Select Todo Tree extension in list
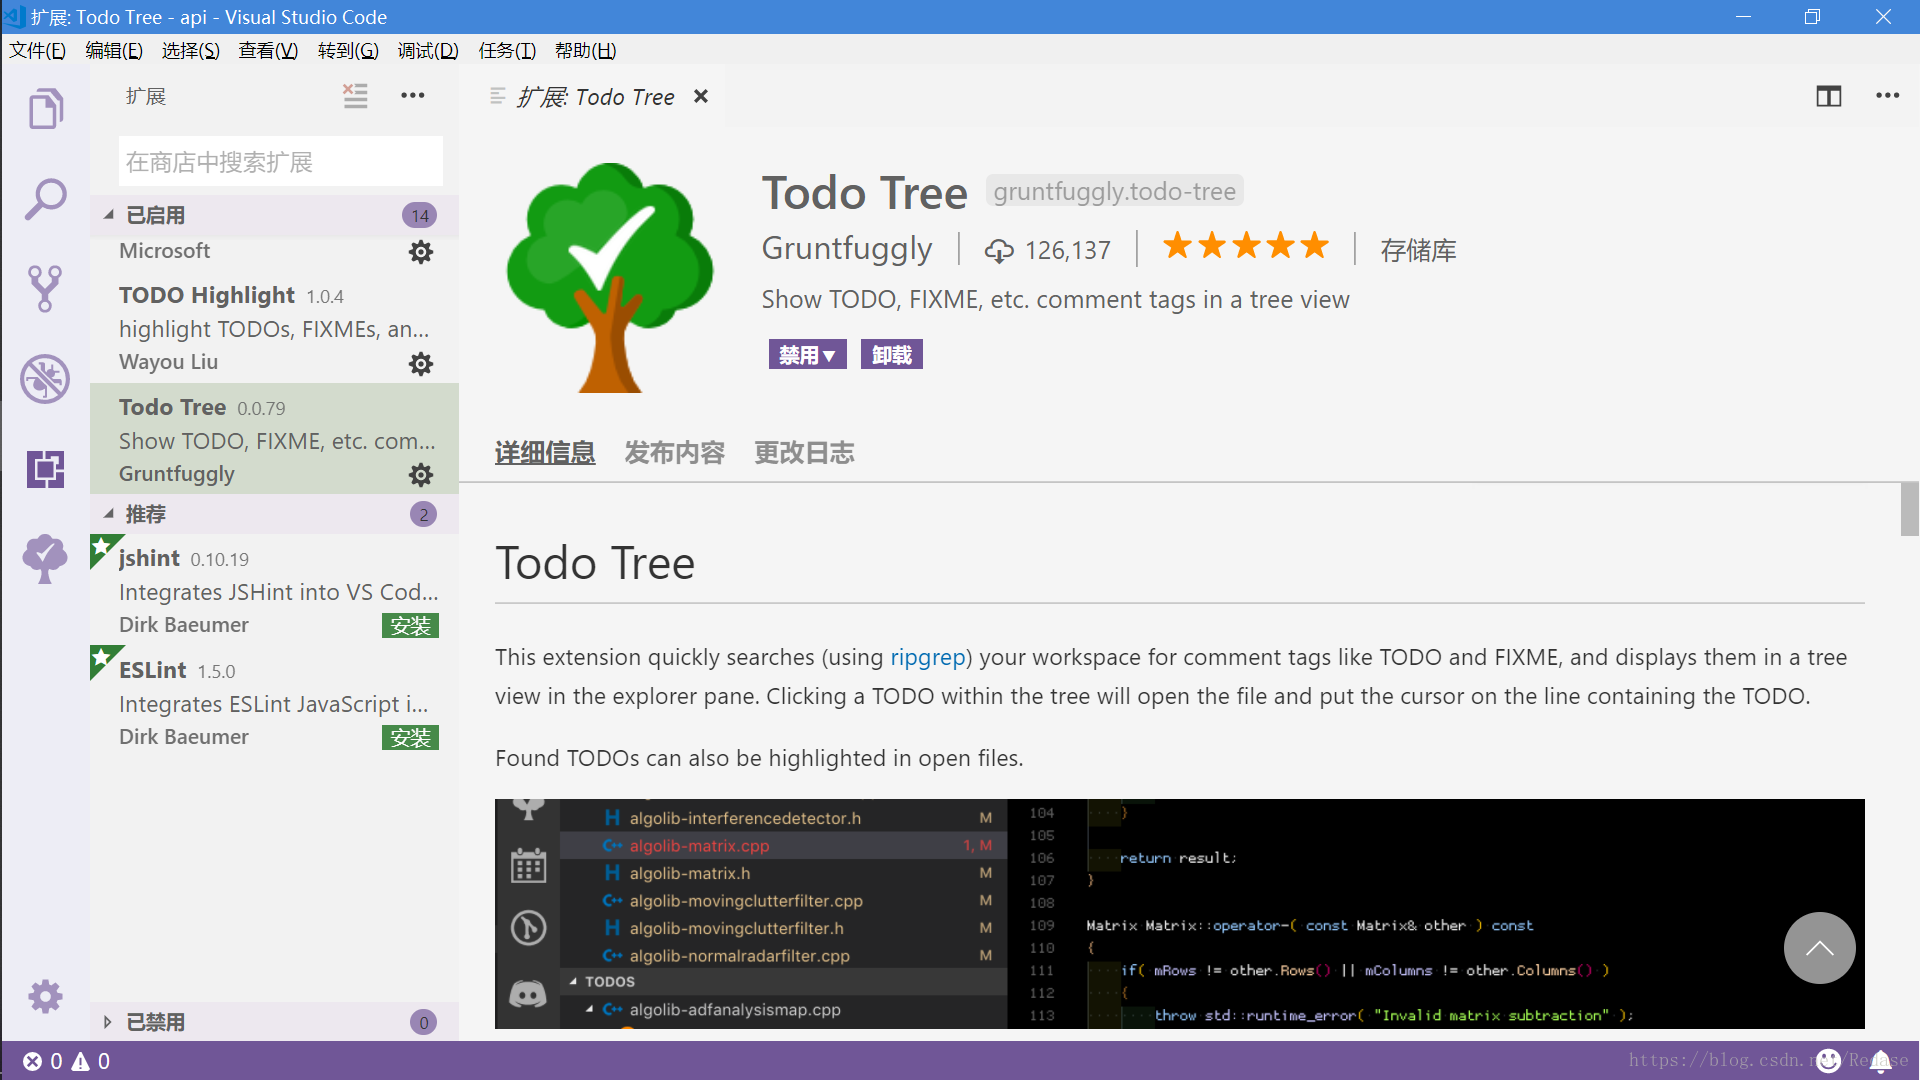The width and height of the screenshot is (1920, 1080). tap(274, 439)
